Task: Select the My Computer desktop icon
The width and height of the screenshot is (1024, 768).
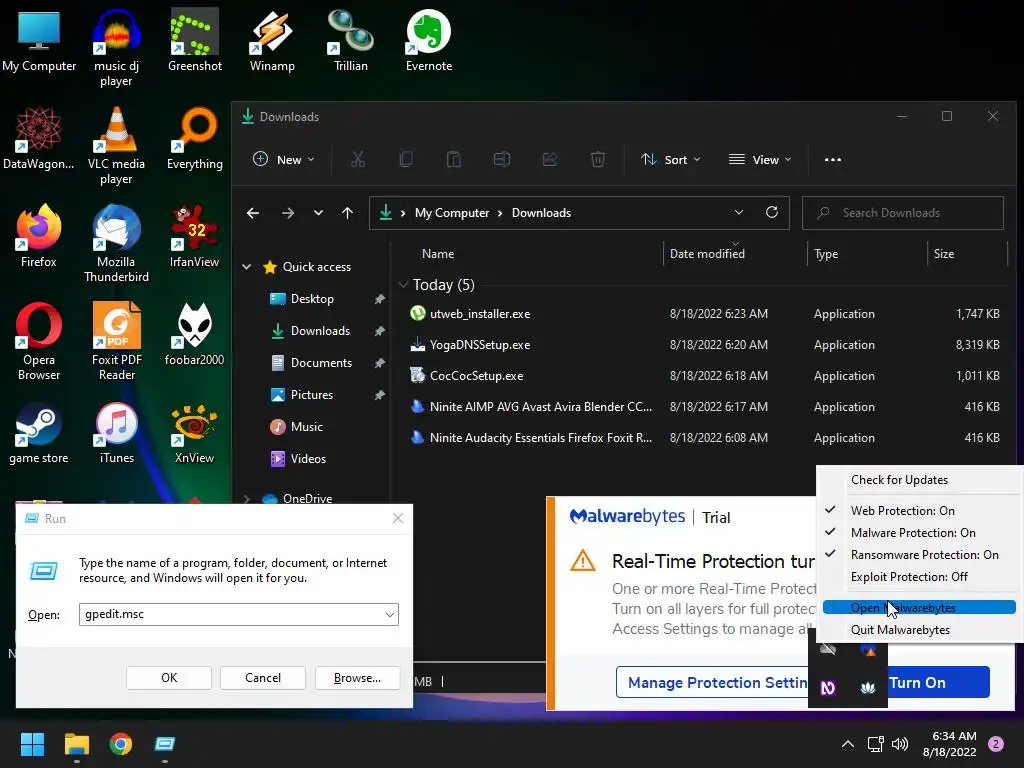Action: coord(39,40)
